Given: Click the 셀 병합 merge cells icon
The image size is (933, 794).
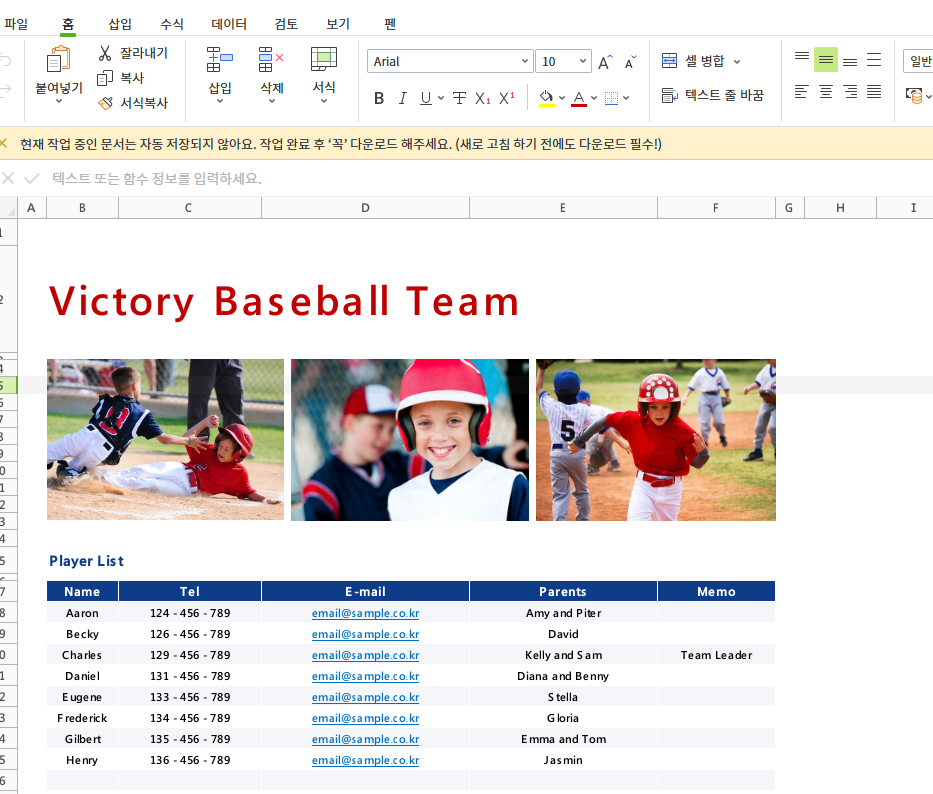Looking at the screenshot, I should coord(669,61).
